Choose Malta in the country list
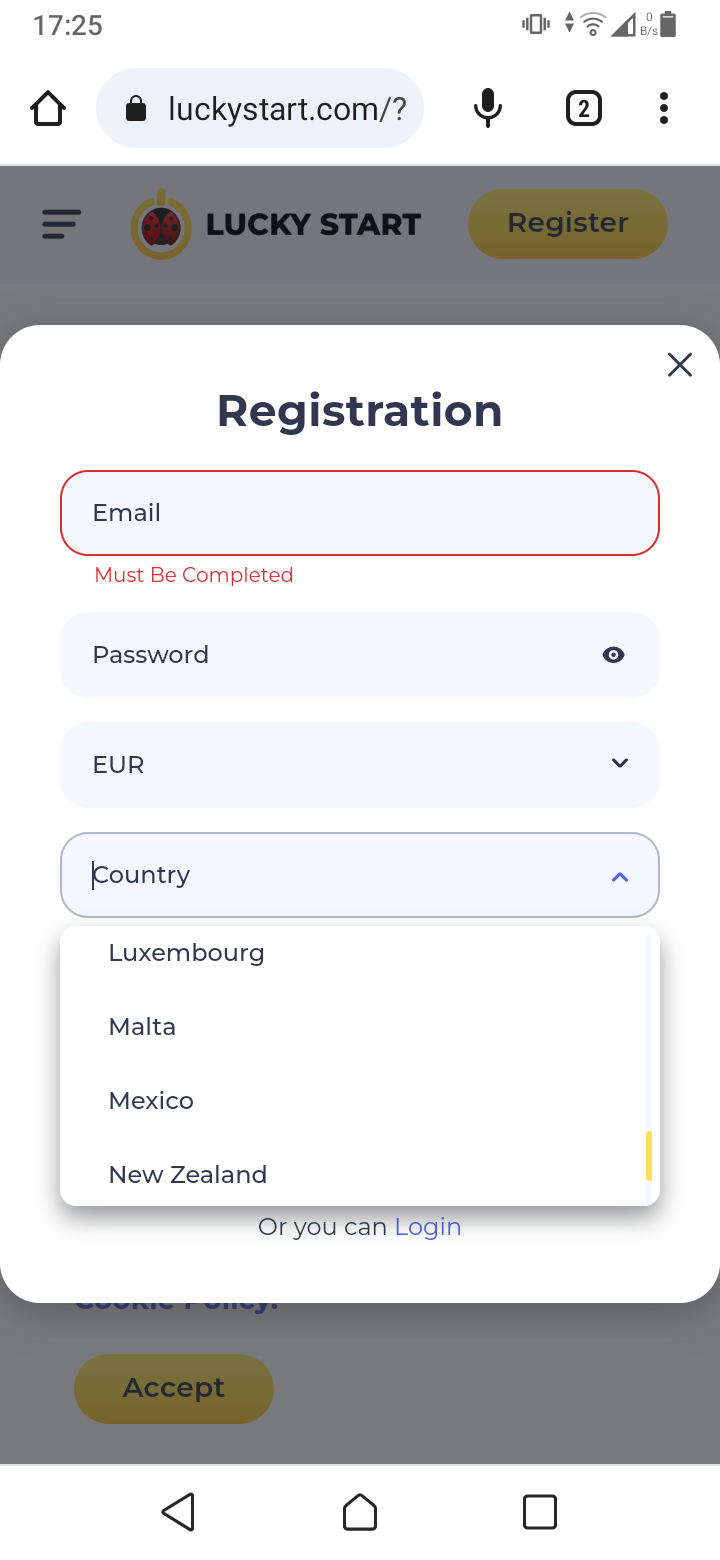Viewport: 720px width, 1560px height. point(142,1027)
